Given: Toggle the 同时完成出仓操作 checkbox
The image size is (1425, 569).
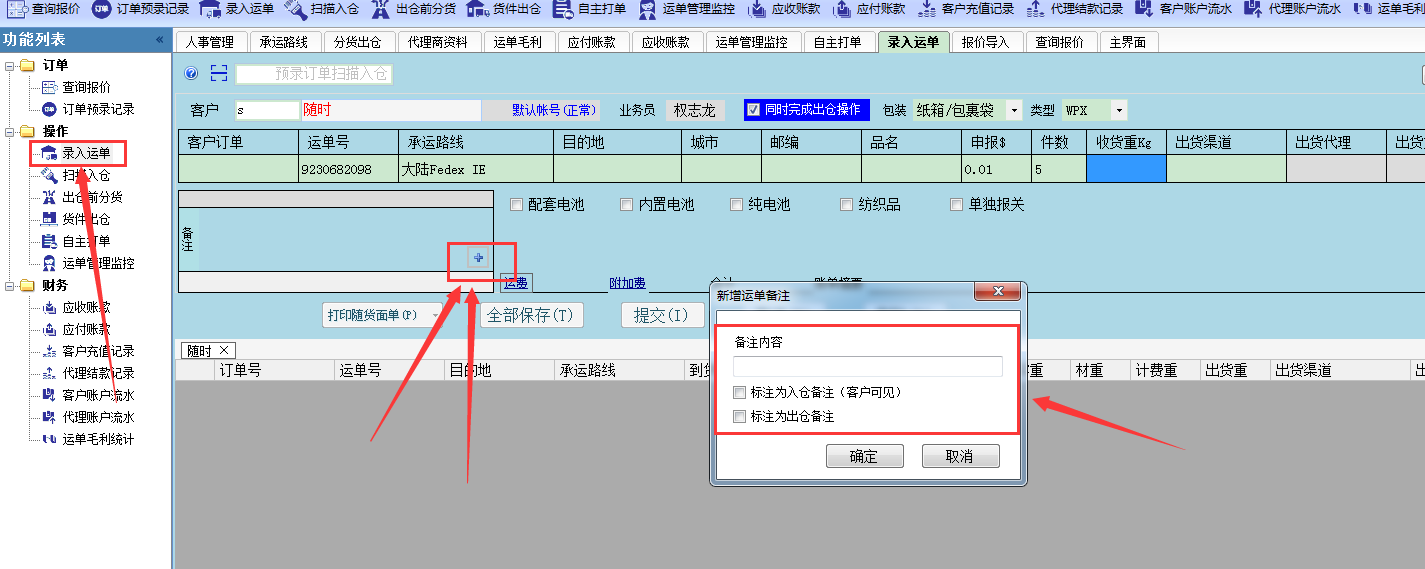Looking at the screenshot, I should 753,110.
